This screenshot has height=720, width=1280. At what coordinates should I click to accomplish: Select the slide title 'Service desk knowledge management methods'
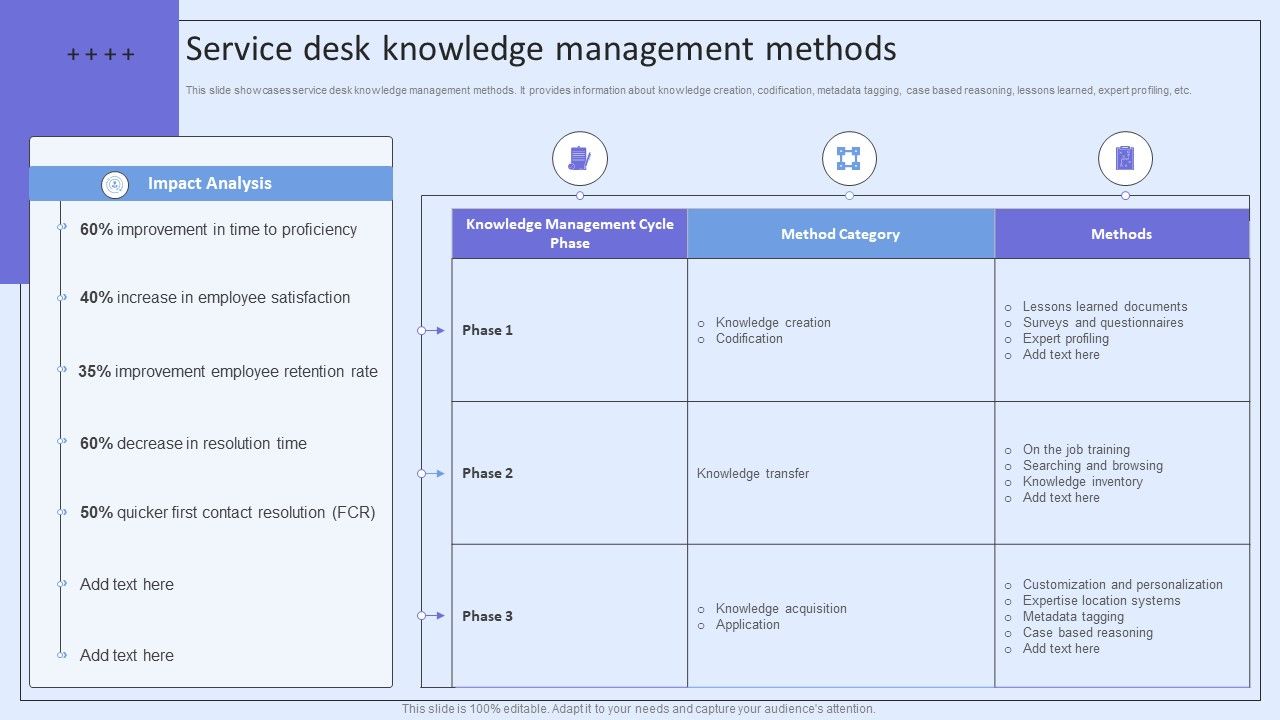pos(541,49)
